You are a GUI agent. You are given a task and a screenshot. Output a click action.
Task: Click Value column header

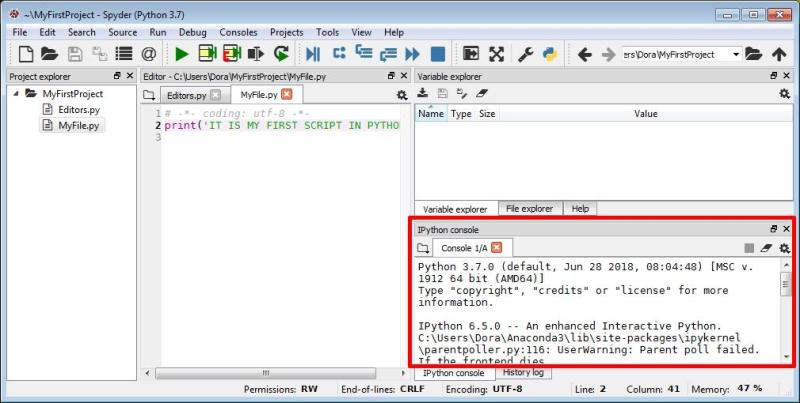[x=645, y=114]
